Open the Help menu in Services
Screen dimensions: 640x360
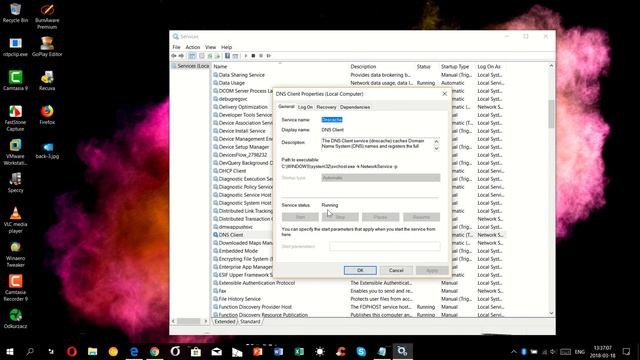point(227,47)
